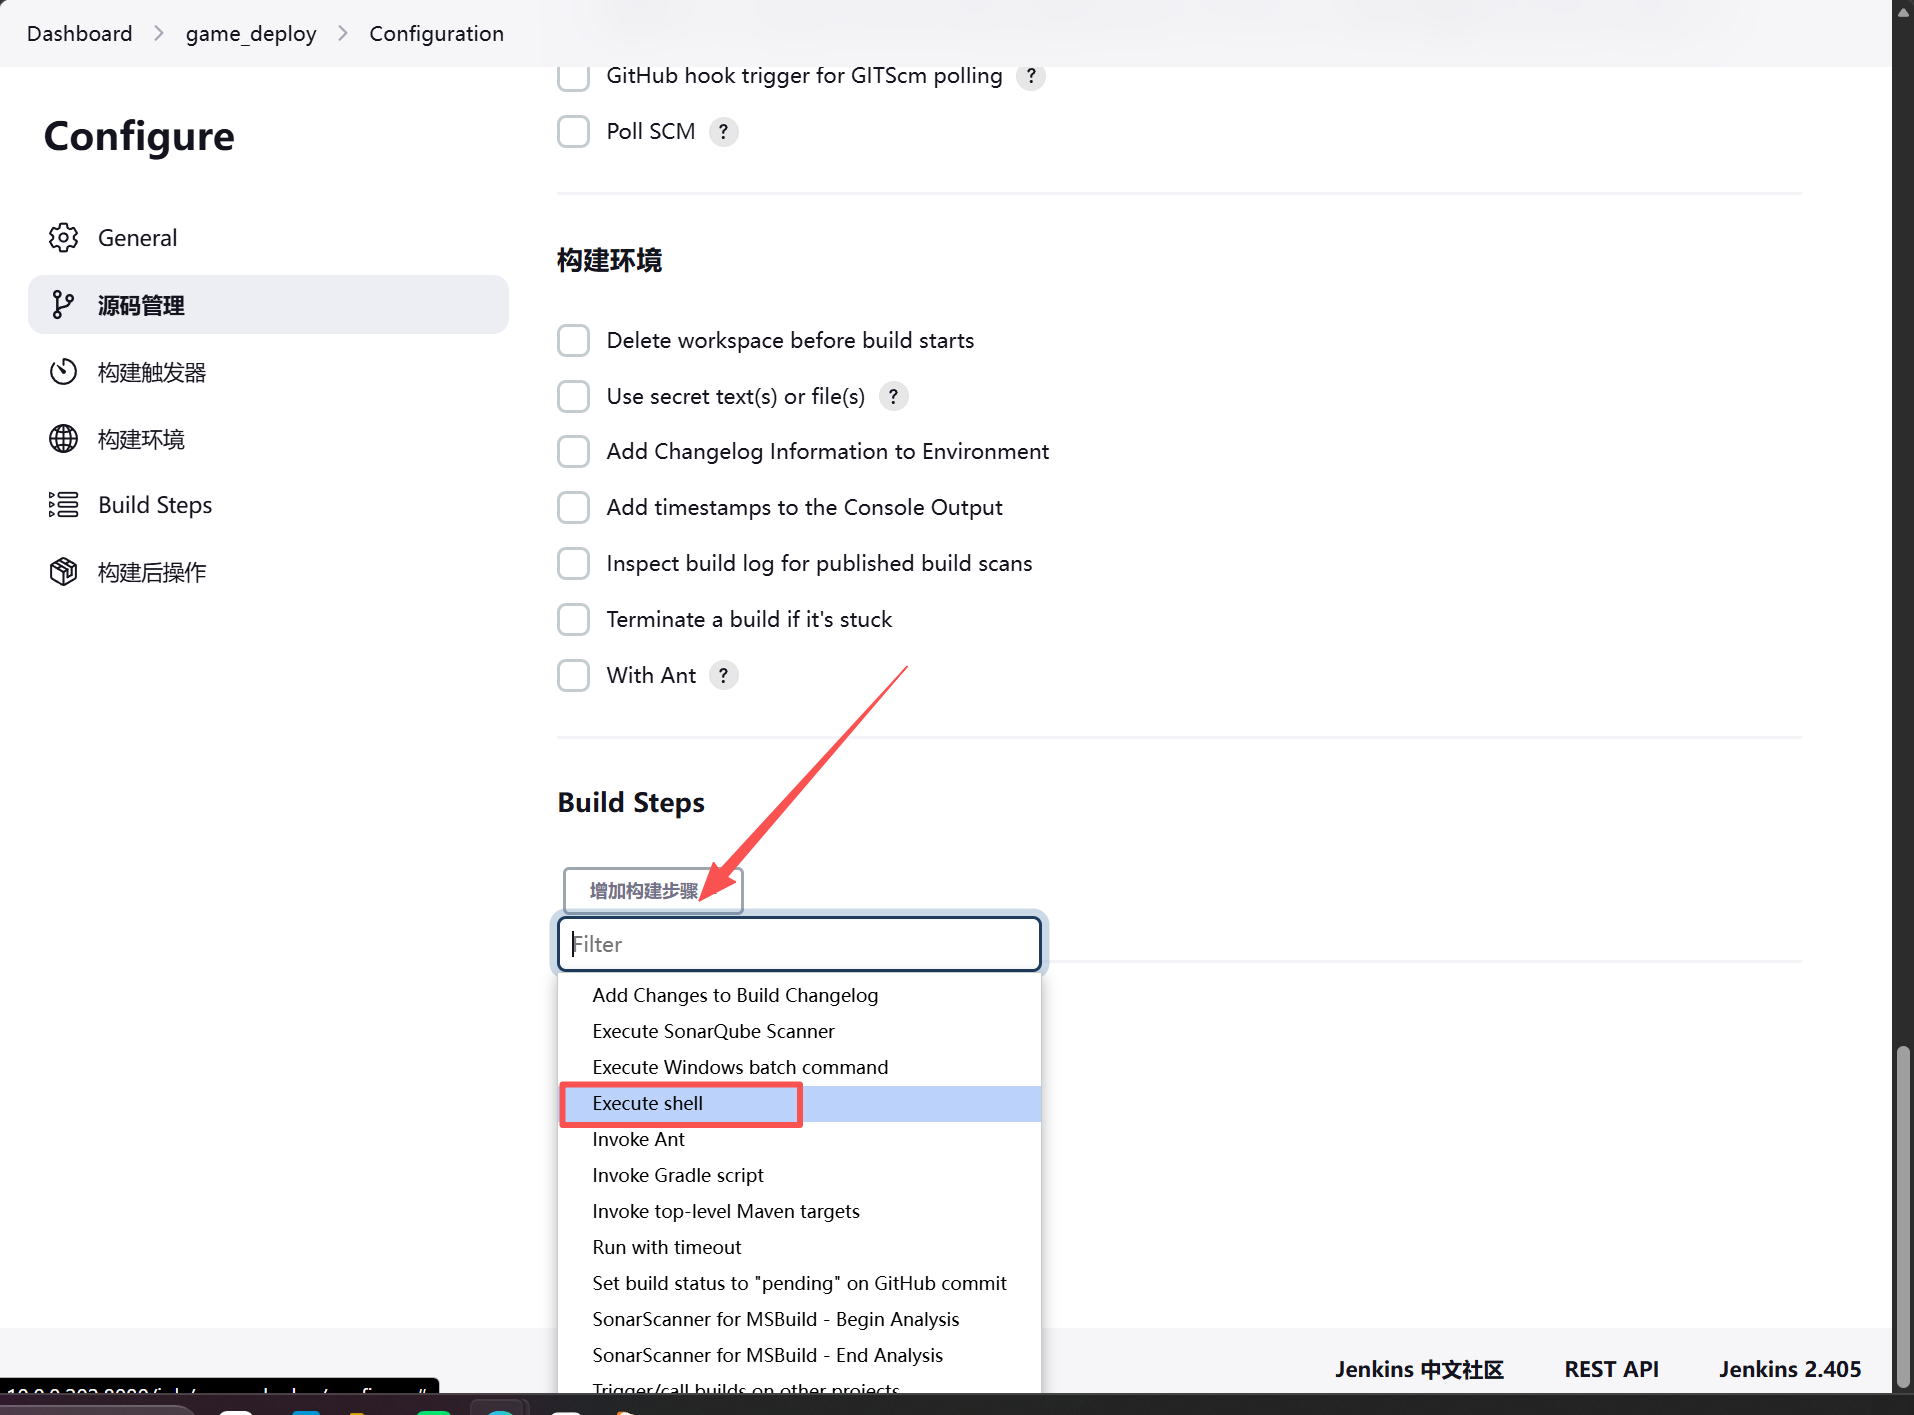Jump to 构建后操作 section
The width and height of the screenshot is (1914, 1415).
[x=268, y=572]
